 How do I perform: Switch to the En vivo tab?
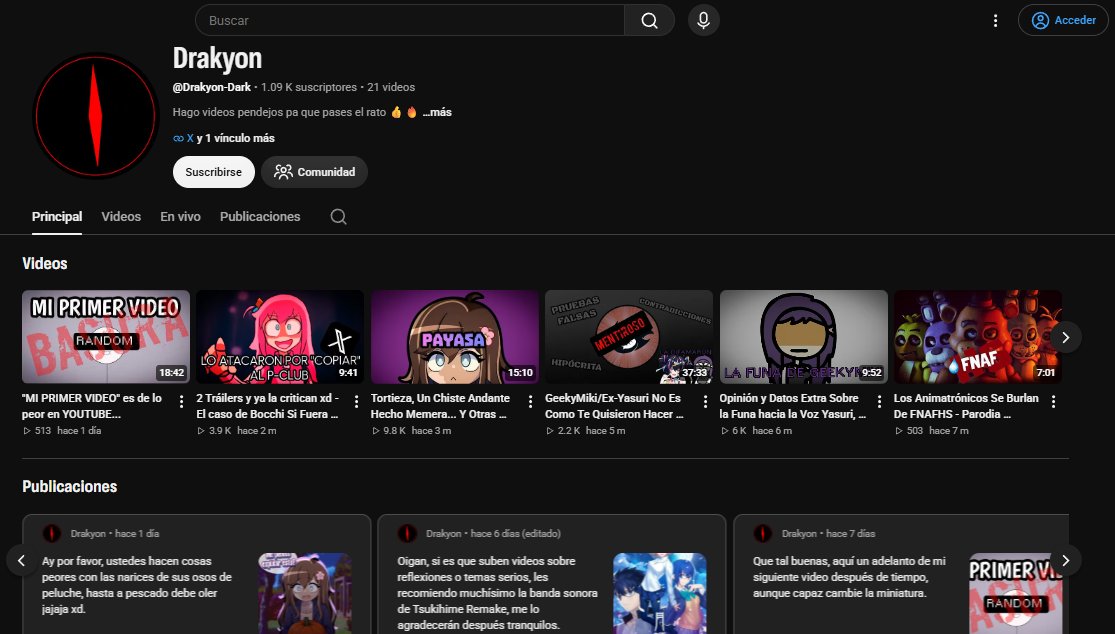pos(180,217)
